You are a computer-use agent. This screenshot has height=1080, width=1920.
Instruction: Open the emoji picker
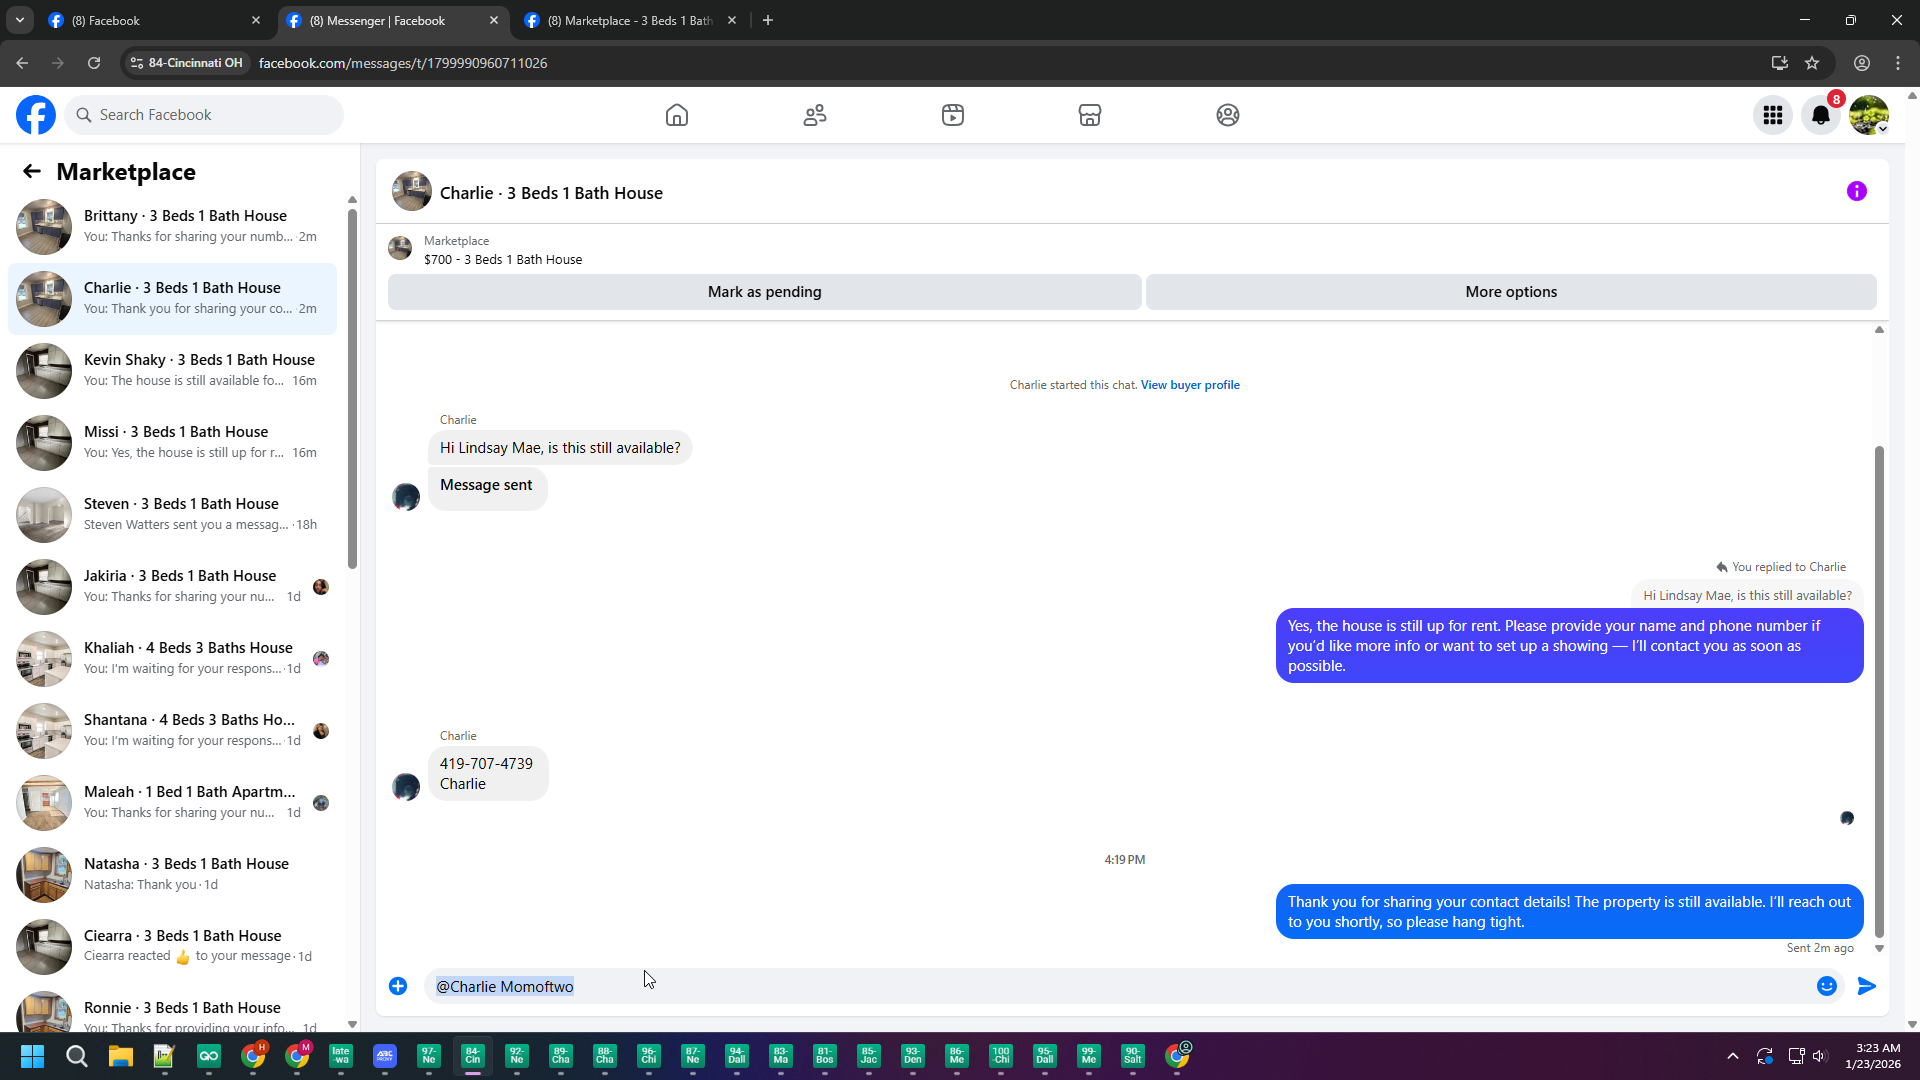tap(1827, 986)
